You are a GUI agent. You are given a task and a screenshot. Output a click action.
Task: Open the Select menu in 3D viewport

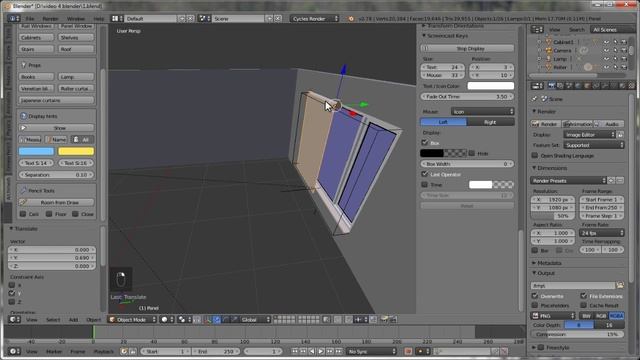53,320
